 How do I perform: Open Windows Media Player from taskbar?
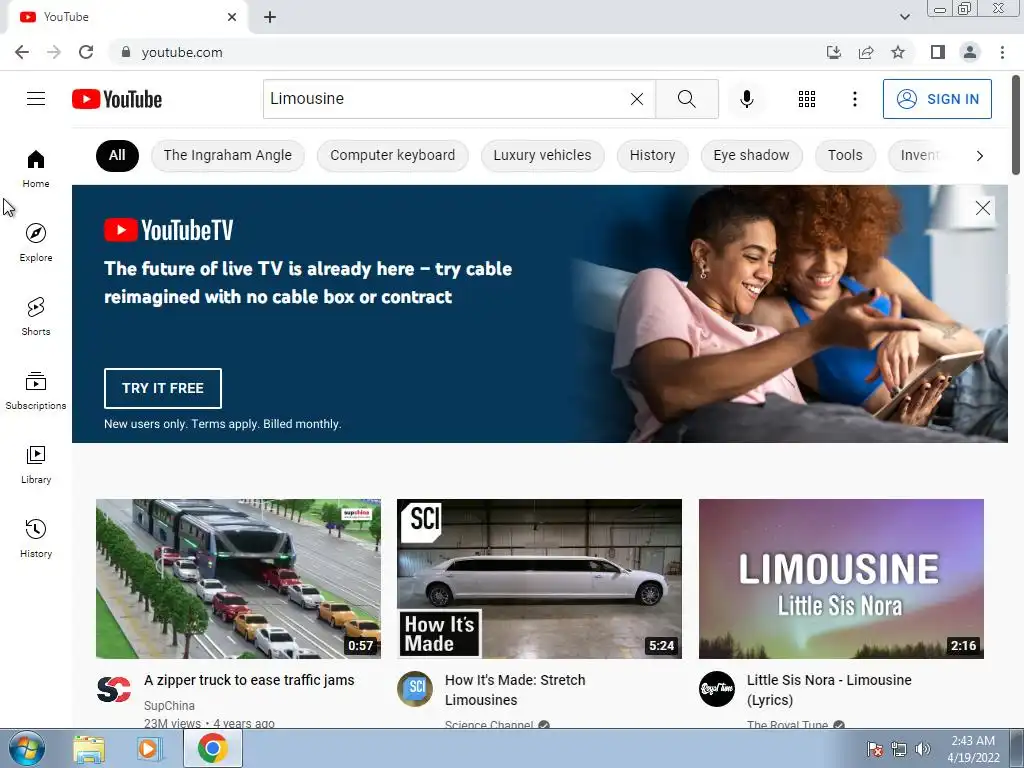pyautogui.click(x=150, y=748)
